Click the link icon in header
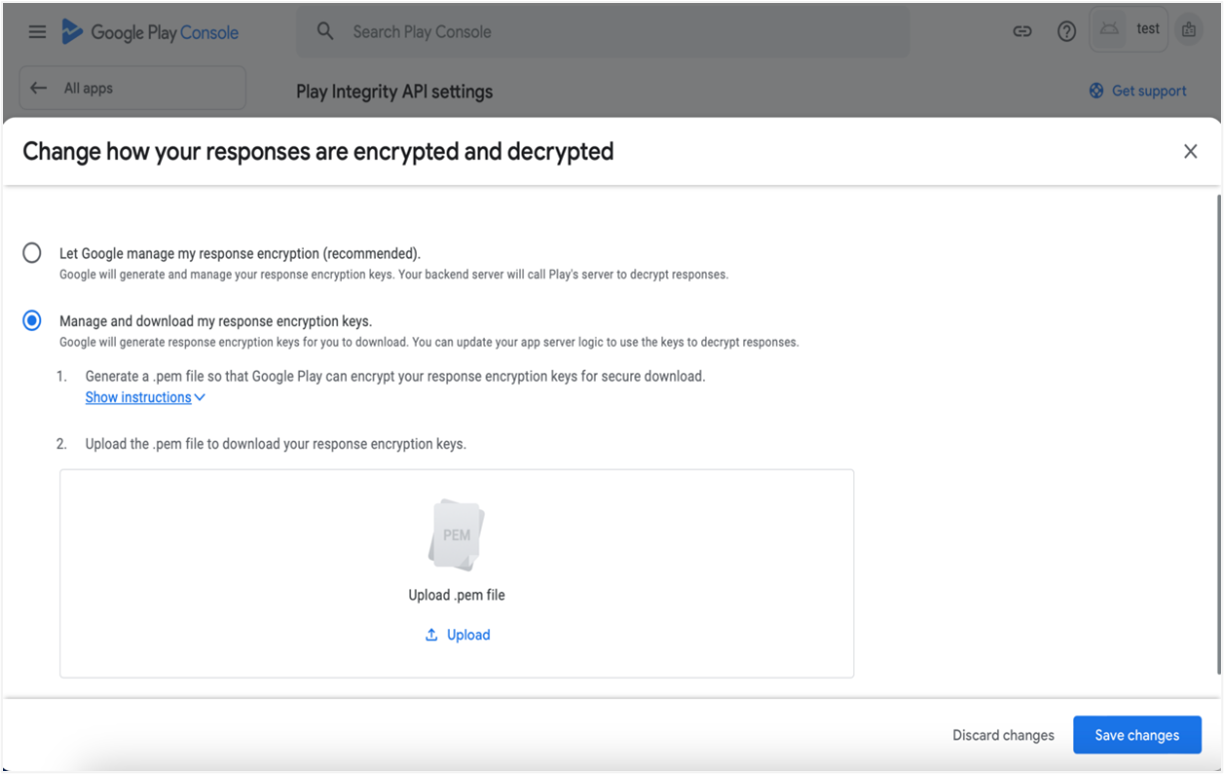Screen dimensions: 1224x774 1022,32
